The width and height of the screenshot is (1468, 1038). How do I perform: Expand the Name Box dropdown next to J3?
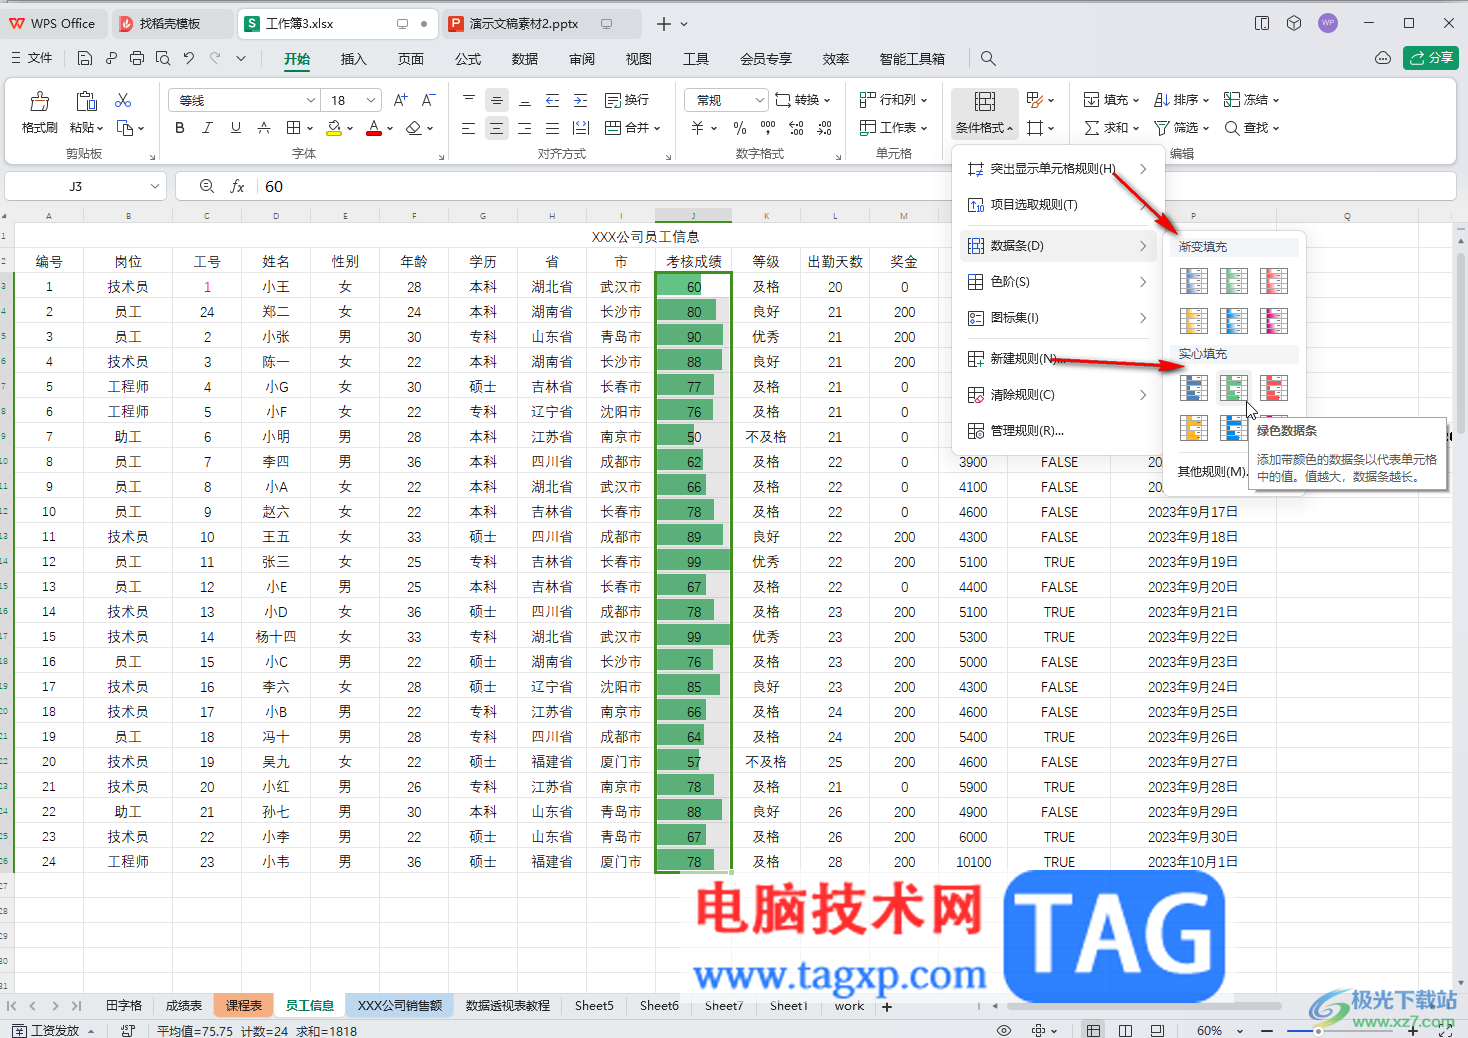click(x=155, y=186)
